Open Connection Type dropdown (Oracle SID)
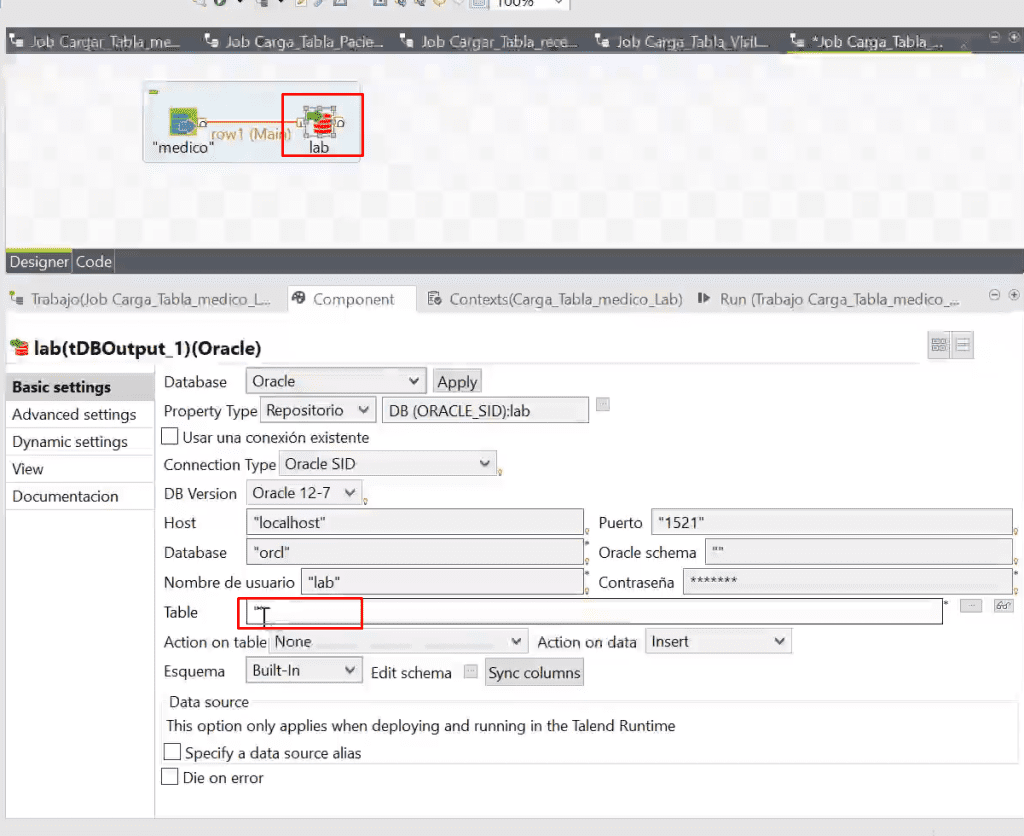Viewport: 1024px width, 836px height. pos(388,464)
